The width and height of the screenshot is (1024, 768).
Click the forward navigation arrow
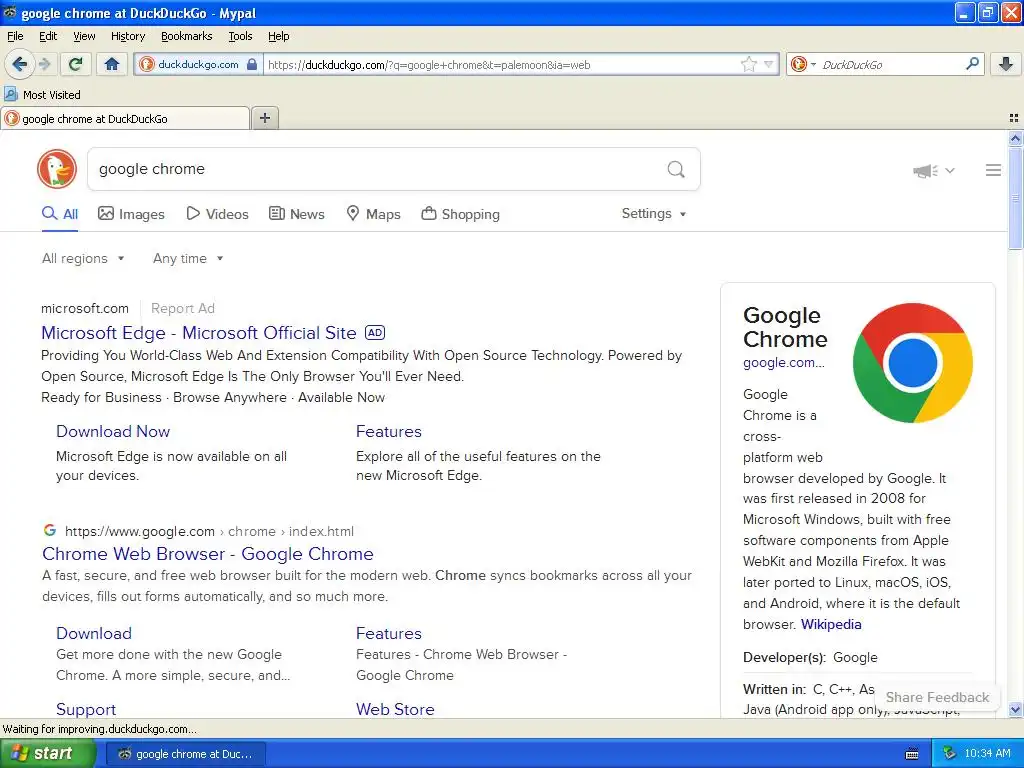click(x=45, y=64)
